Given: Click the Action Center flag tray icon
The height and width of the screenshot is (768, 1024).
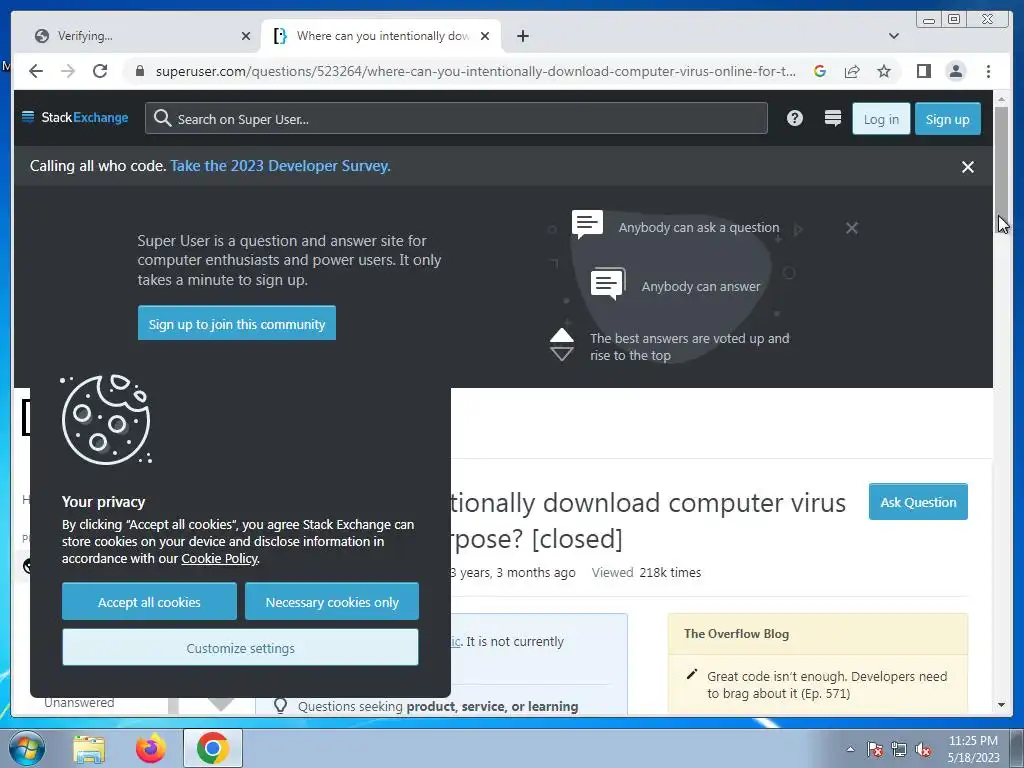Looking at the screenshot, I should (874, 749).
